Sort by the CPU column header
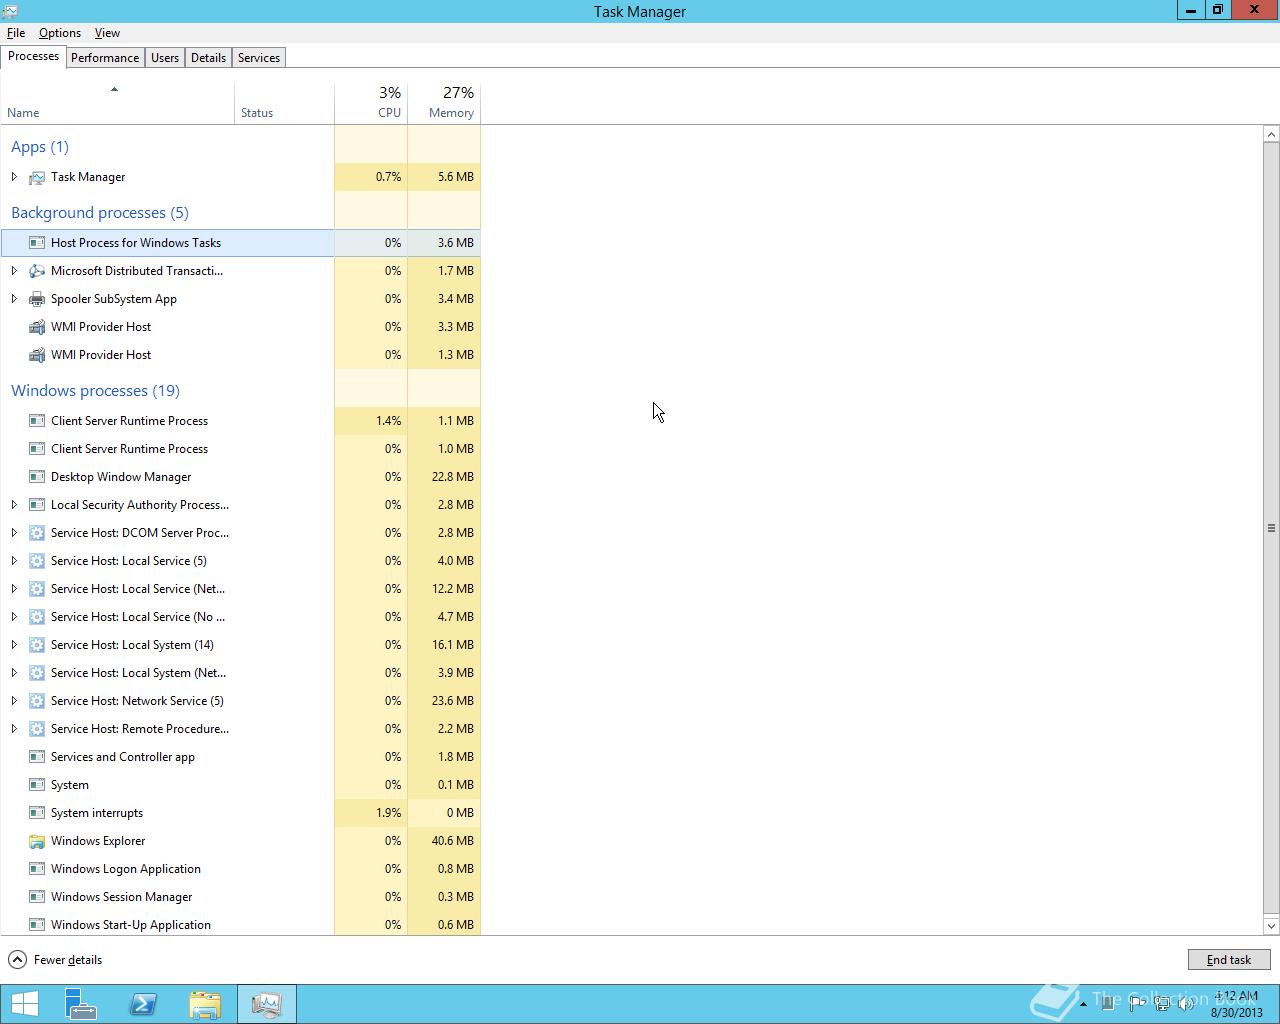 coord(371,103)
